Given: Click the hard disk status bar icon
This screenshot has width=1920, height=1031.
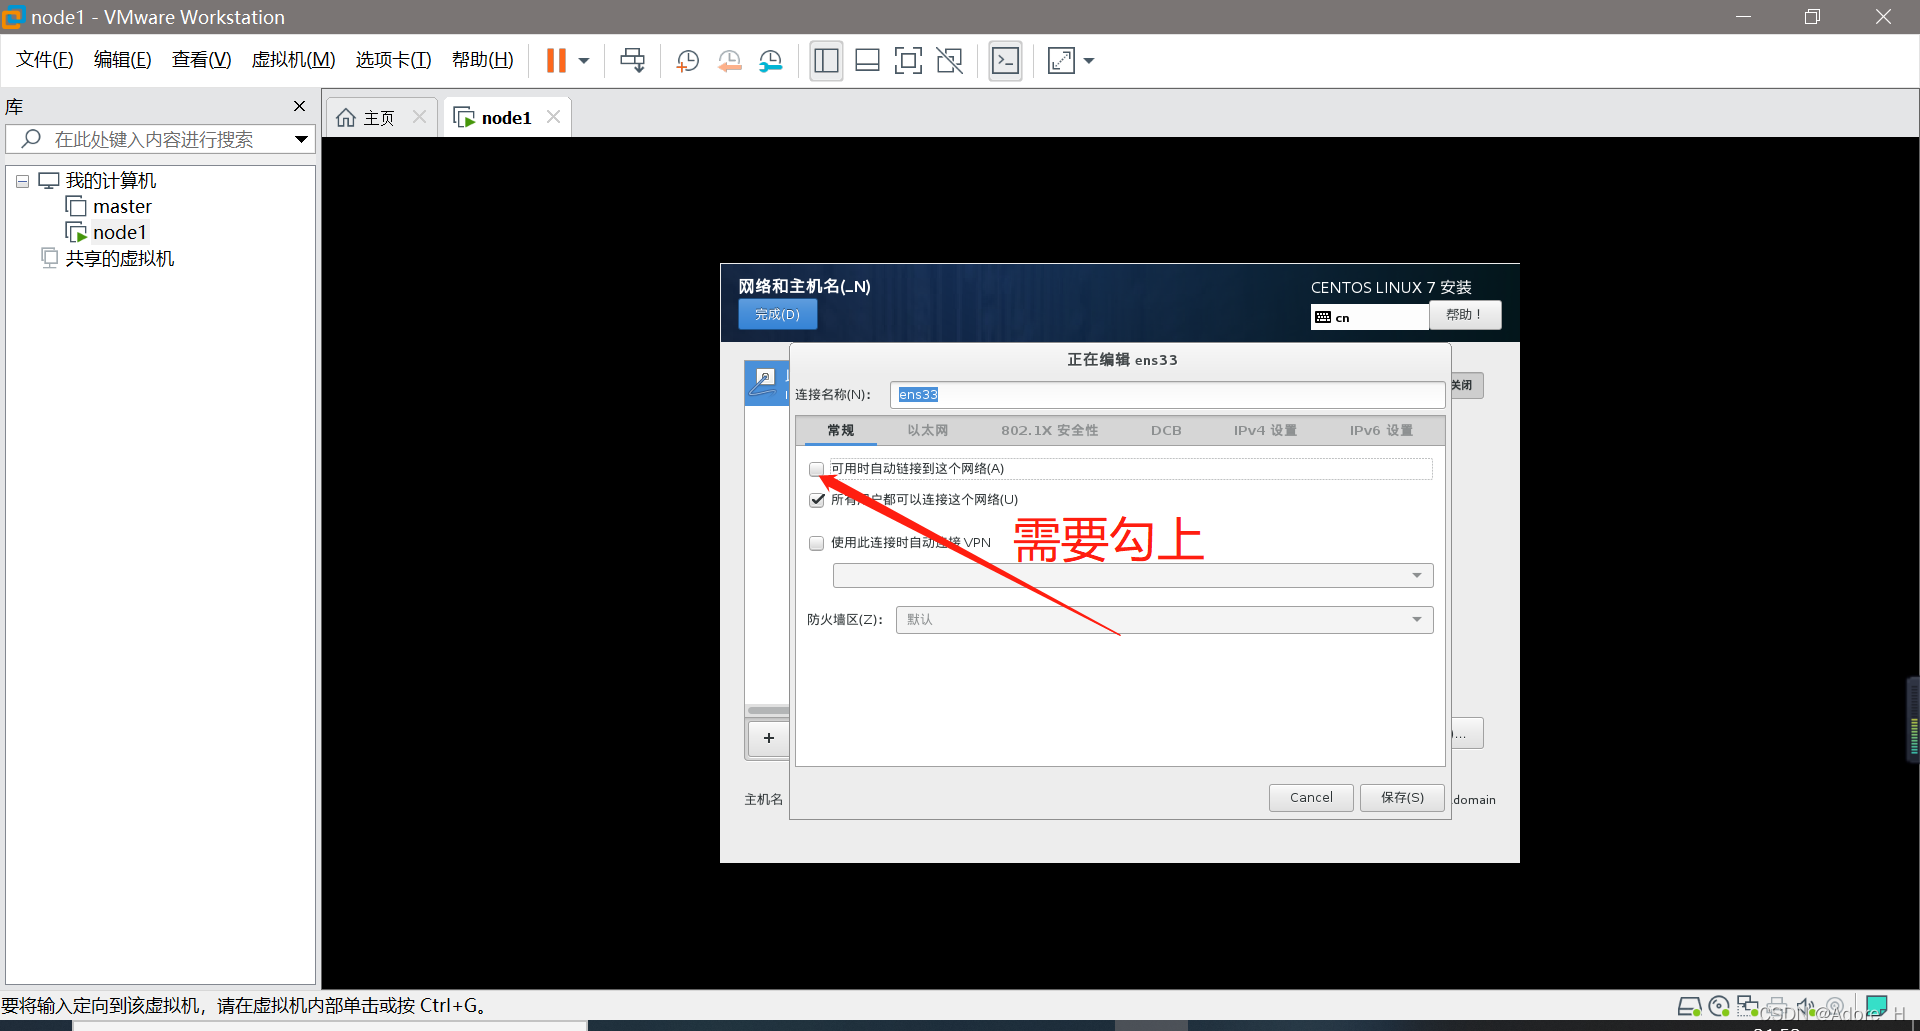Looking at the screenshot, I should 1689,1006.
